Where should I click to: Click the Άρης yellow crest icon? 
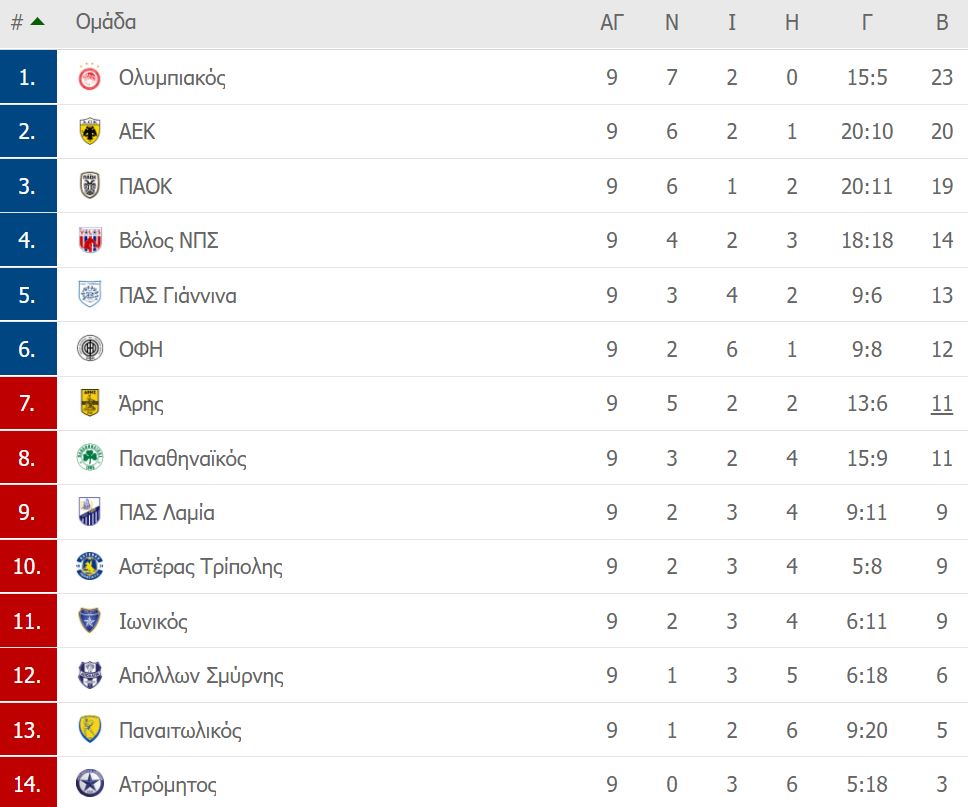point(90,404)
